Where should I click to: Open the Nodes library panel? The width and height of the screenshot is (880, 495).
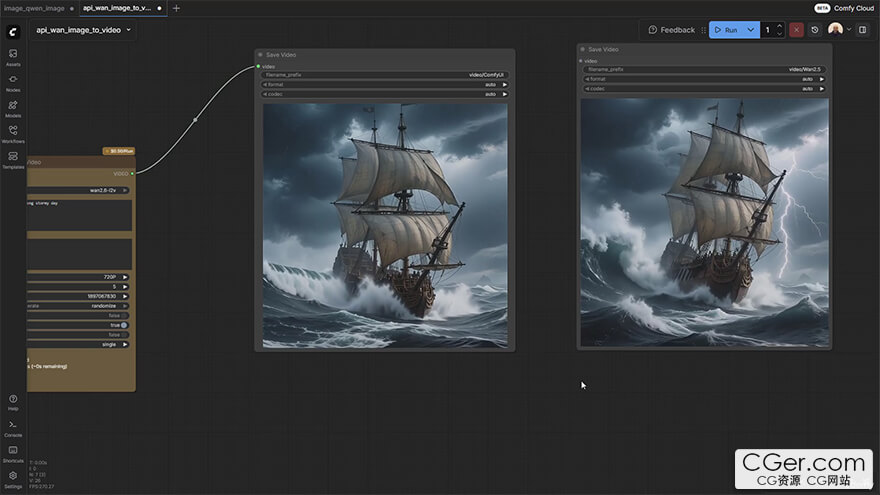click(13, 82)
